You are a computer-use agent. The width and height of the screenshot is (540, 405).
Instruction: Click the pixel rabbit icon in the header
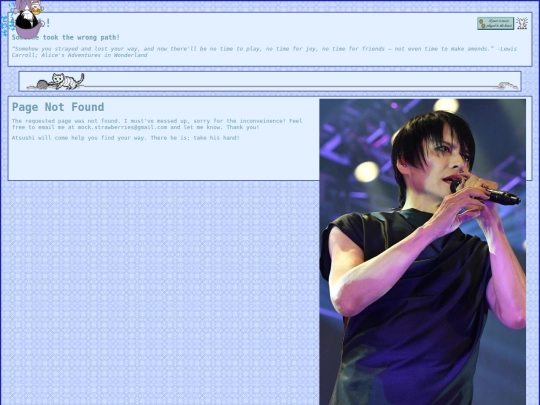(522, 23)
